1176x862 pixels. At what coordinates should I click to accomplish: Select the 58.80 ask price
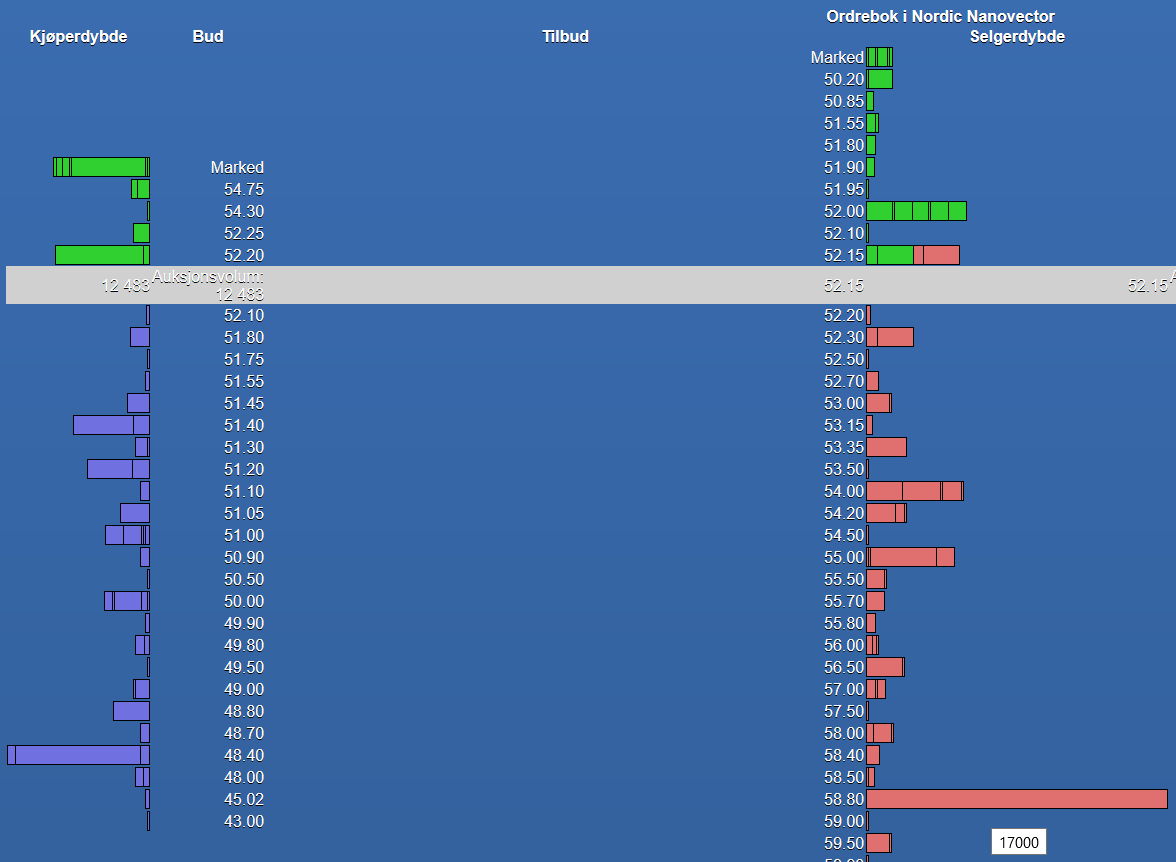click(x=844, y=800)
